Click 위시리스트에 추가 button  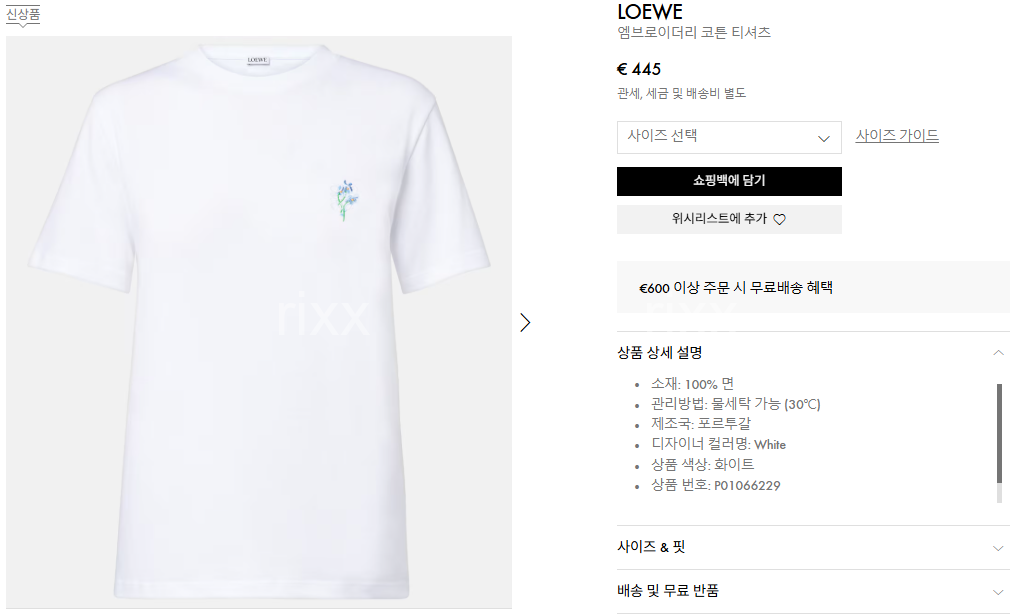tap(729, 219)
